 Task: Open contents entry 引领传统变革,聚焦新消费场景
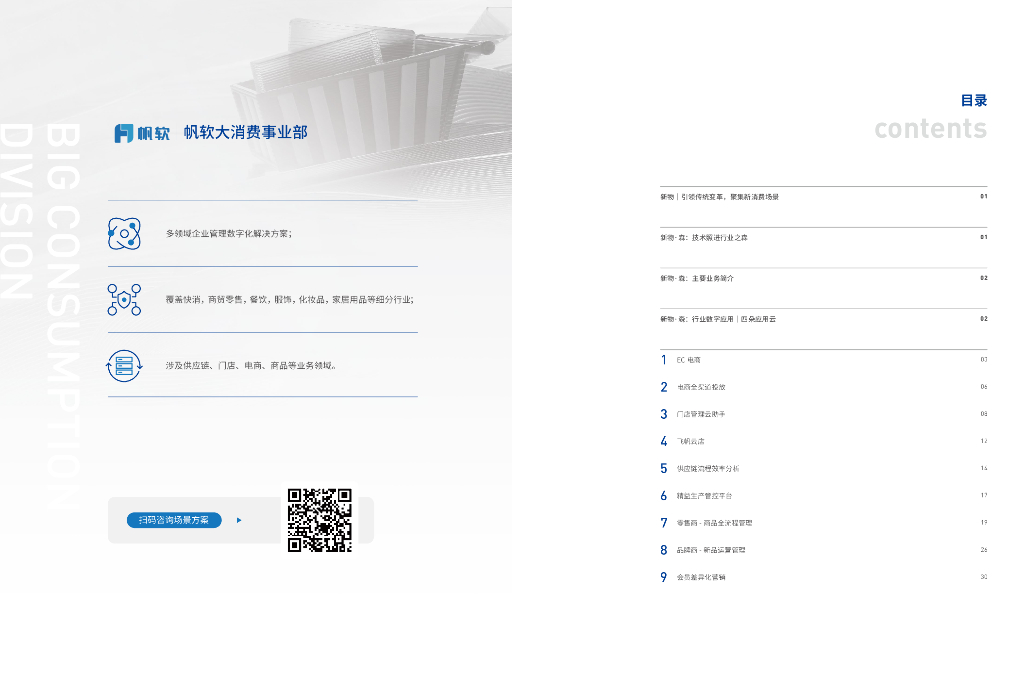824,197
